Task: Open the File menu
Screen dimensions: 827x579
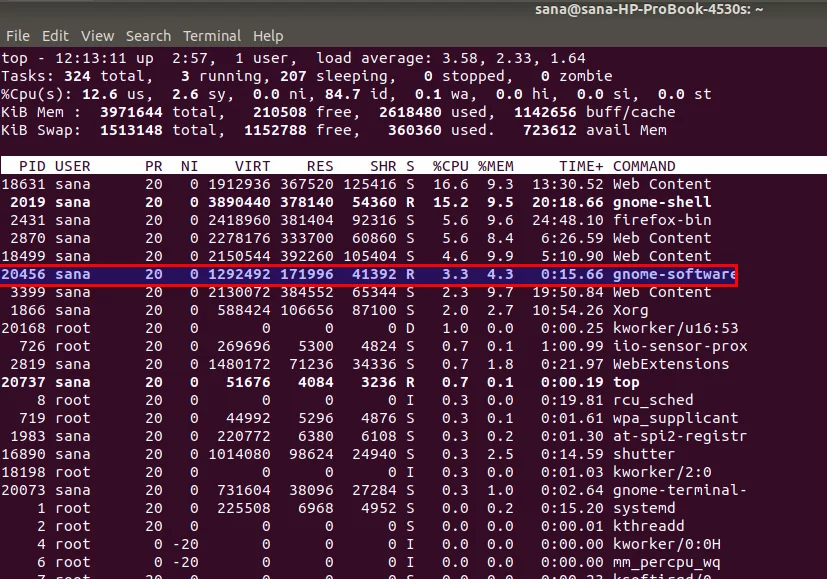Action: point(18,36)
